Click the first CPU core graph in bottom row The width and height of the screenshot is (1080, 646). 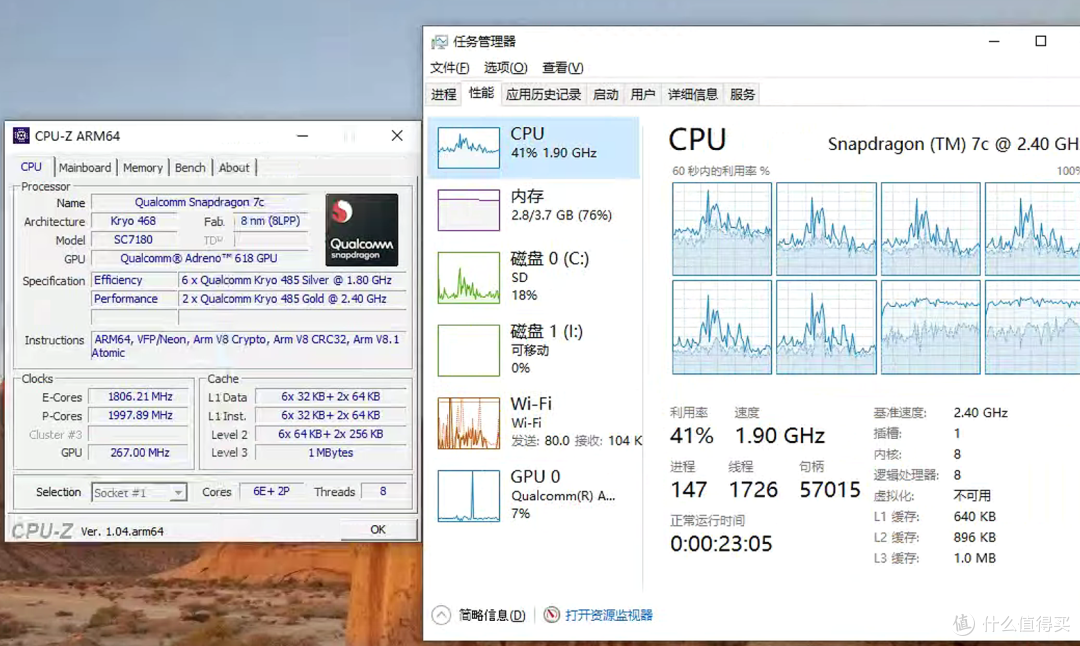pyautogui.click(x=722, y=327)
